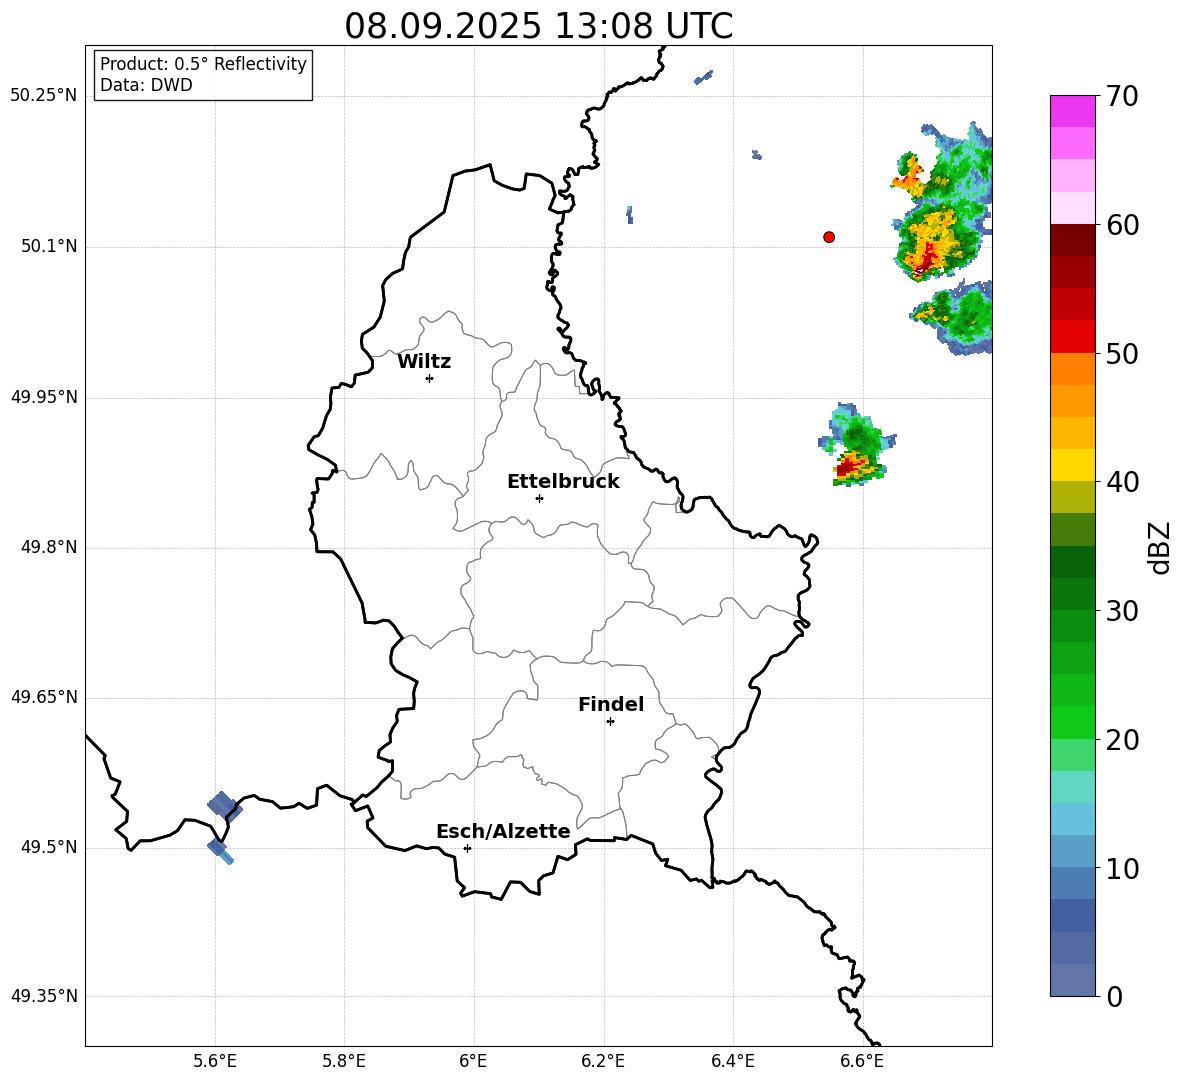Click the bright green swatch just above 20
This screenshot has width=1184, height=1081.
click(x=1072, y=722)
